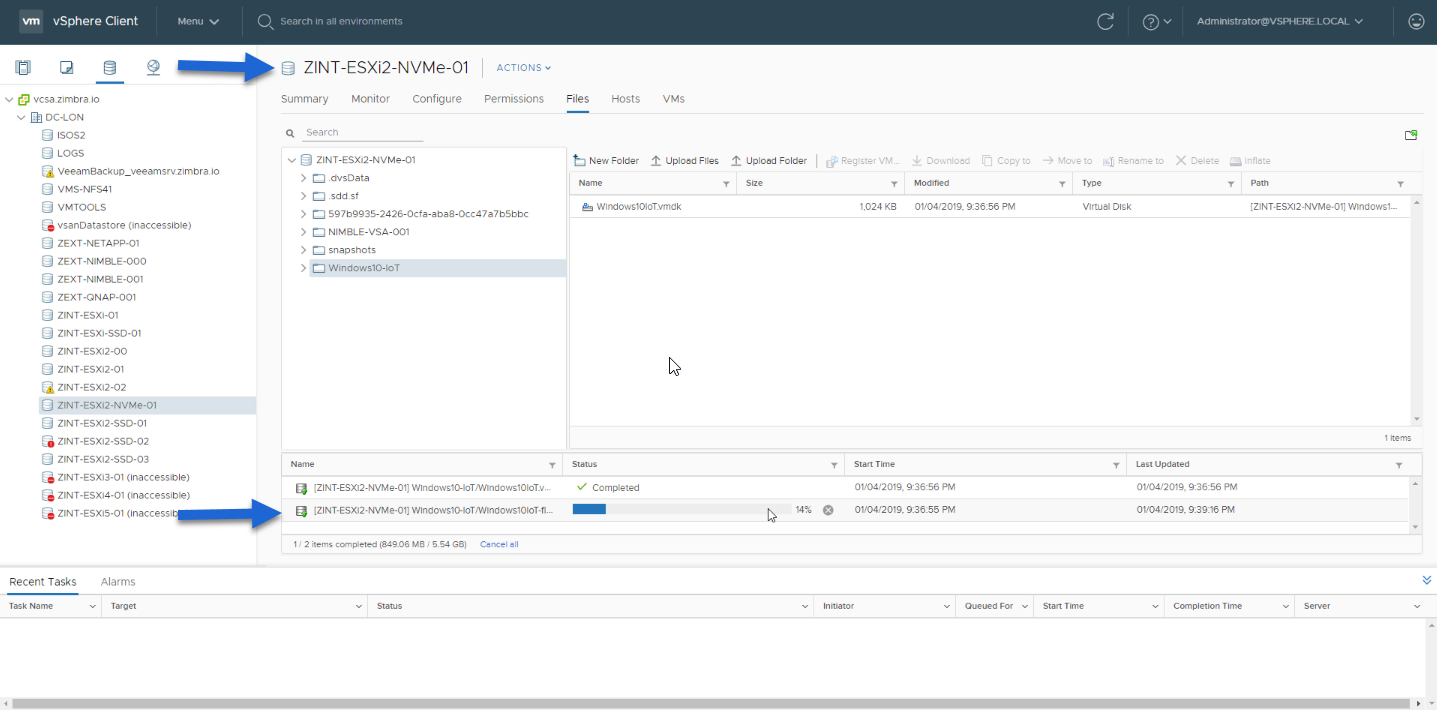Switch to Hosts tab

coord(625,99)
